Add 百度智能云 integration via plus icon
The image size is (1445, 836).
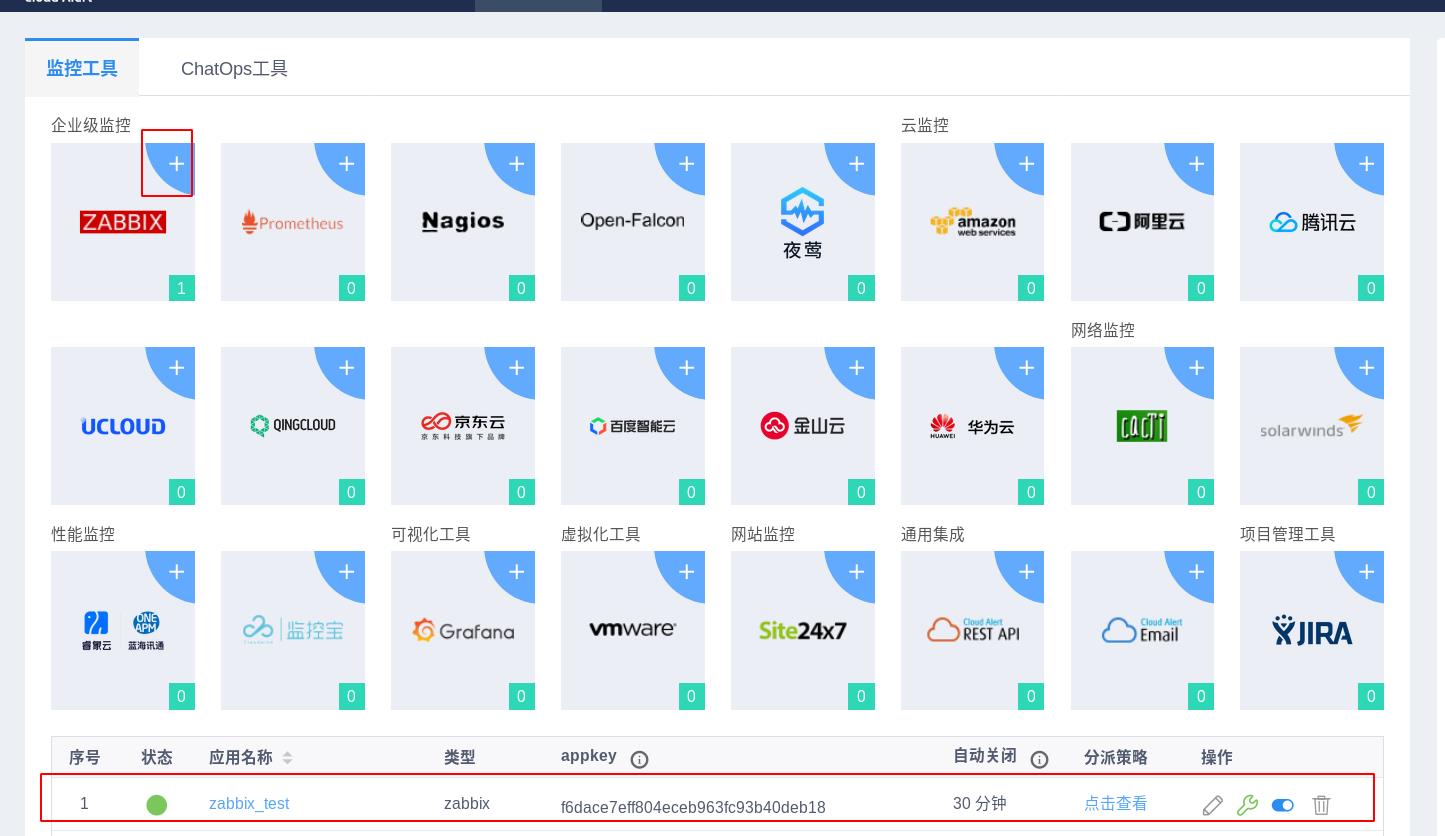pos(687,367)
